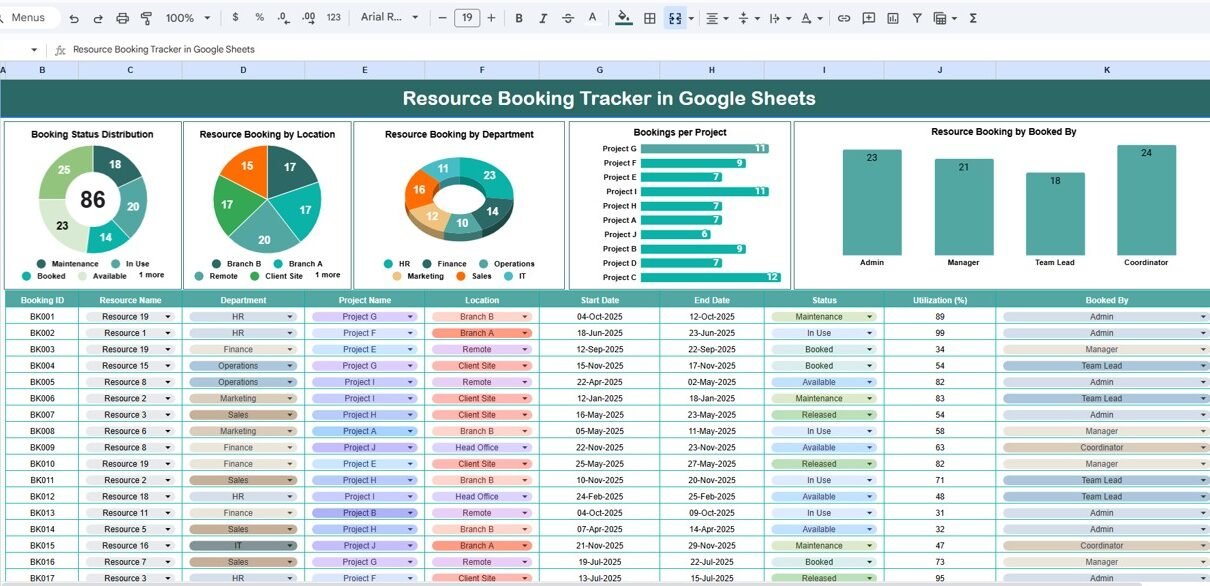Screen dimensions: 1210x586
Task: Toggle Italic formatting
Action: [544, 18]
